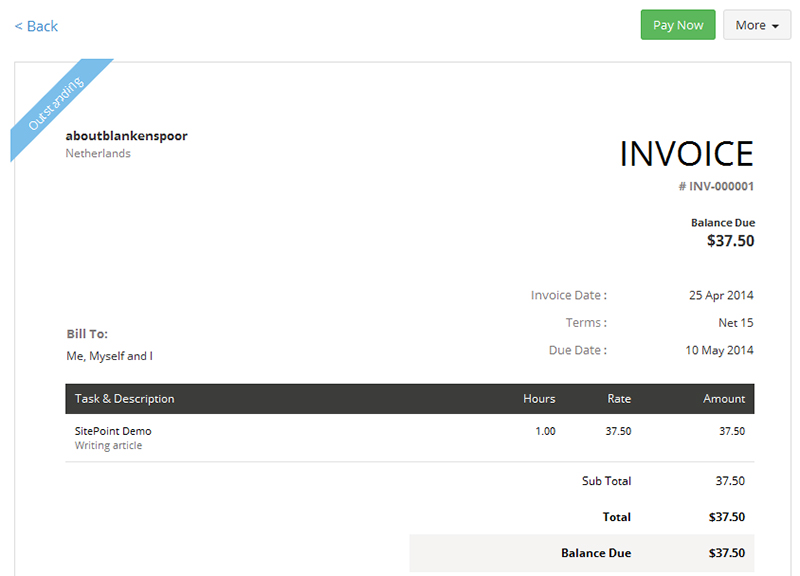The image size is (800, 576).
Task: Click the large INVOICE heading
Action: [686, 154]
